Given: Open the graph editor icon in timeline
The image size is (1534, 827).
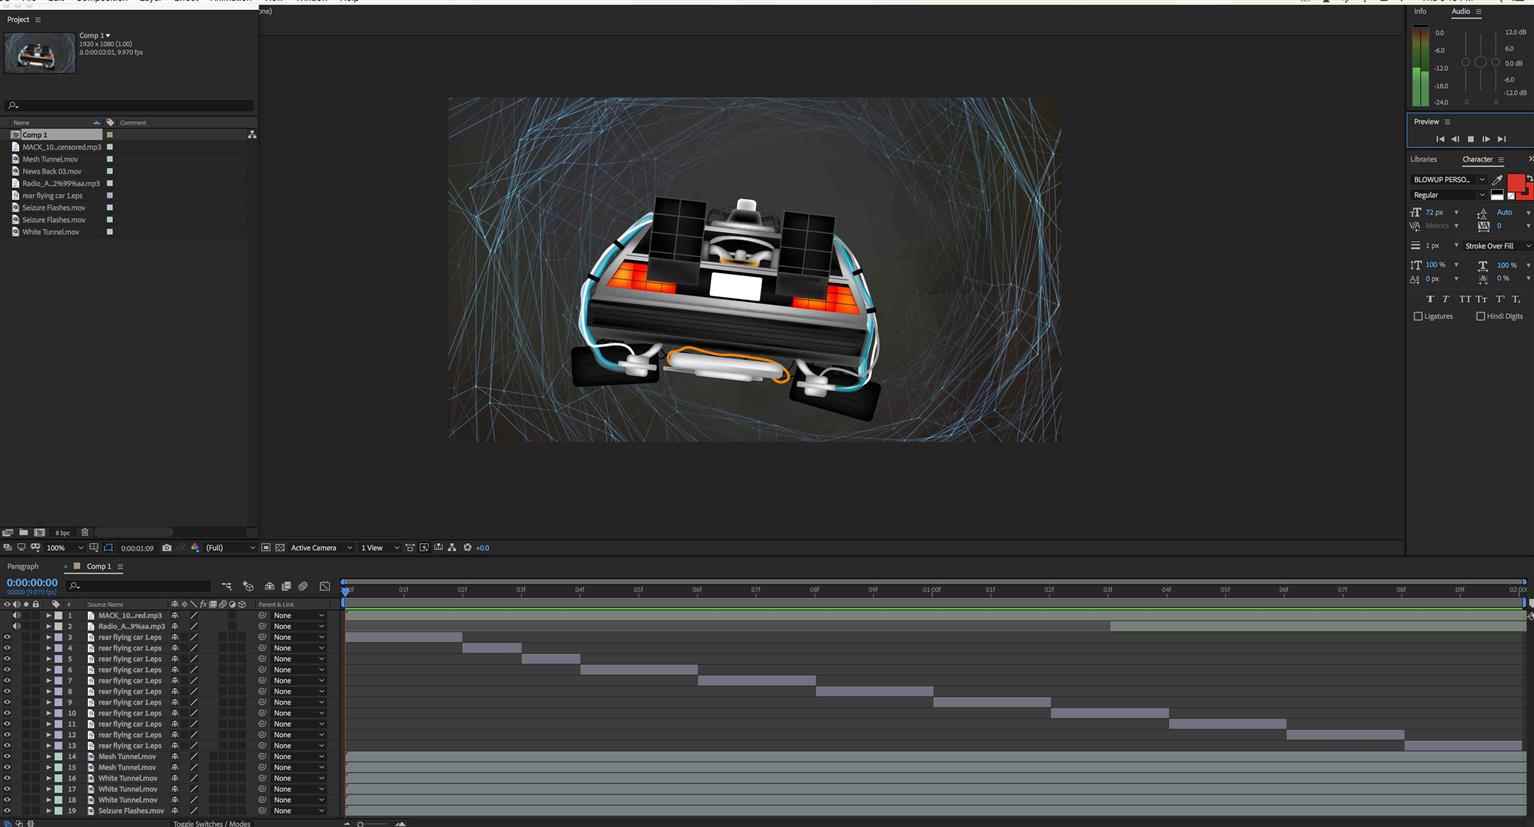Looking at the screenshot, I should [325, 586].
